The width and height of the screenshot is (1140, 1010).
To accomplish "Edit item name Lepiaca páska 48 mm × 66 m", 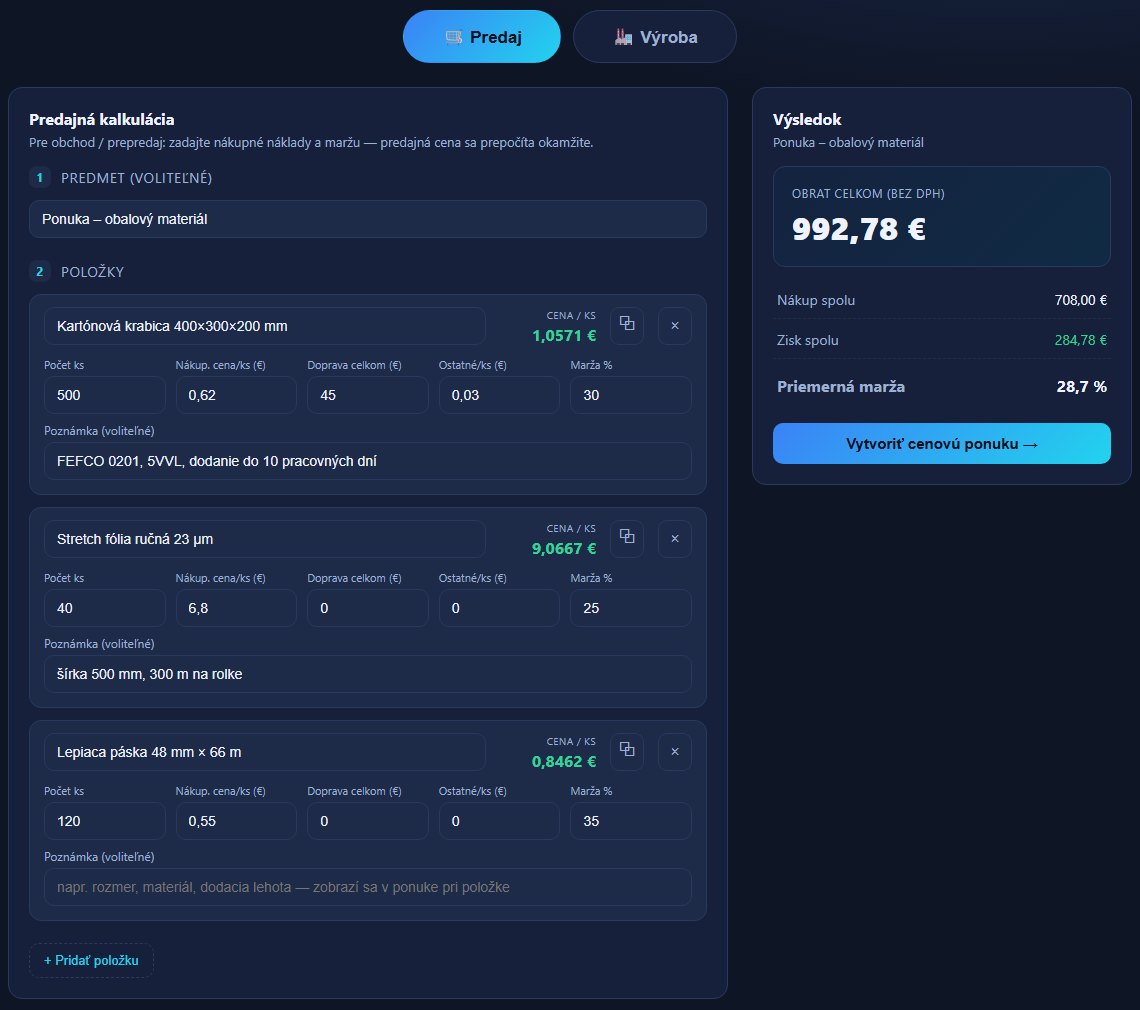I will coord(265,752).
